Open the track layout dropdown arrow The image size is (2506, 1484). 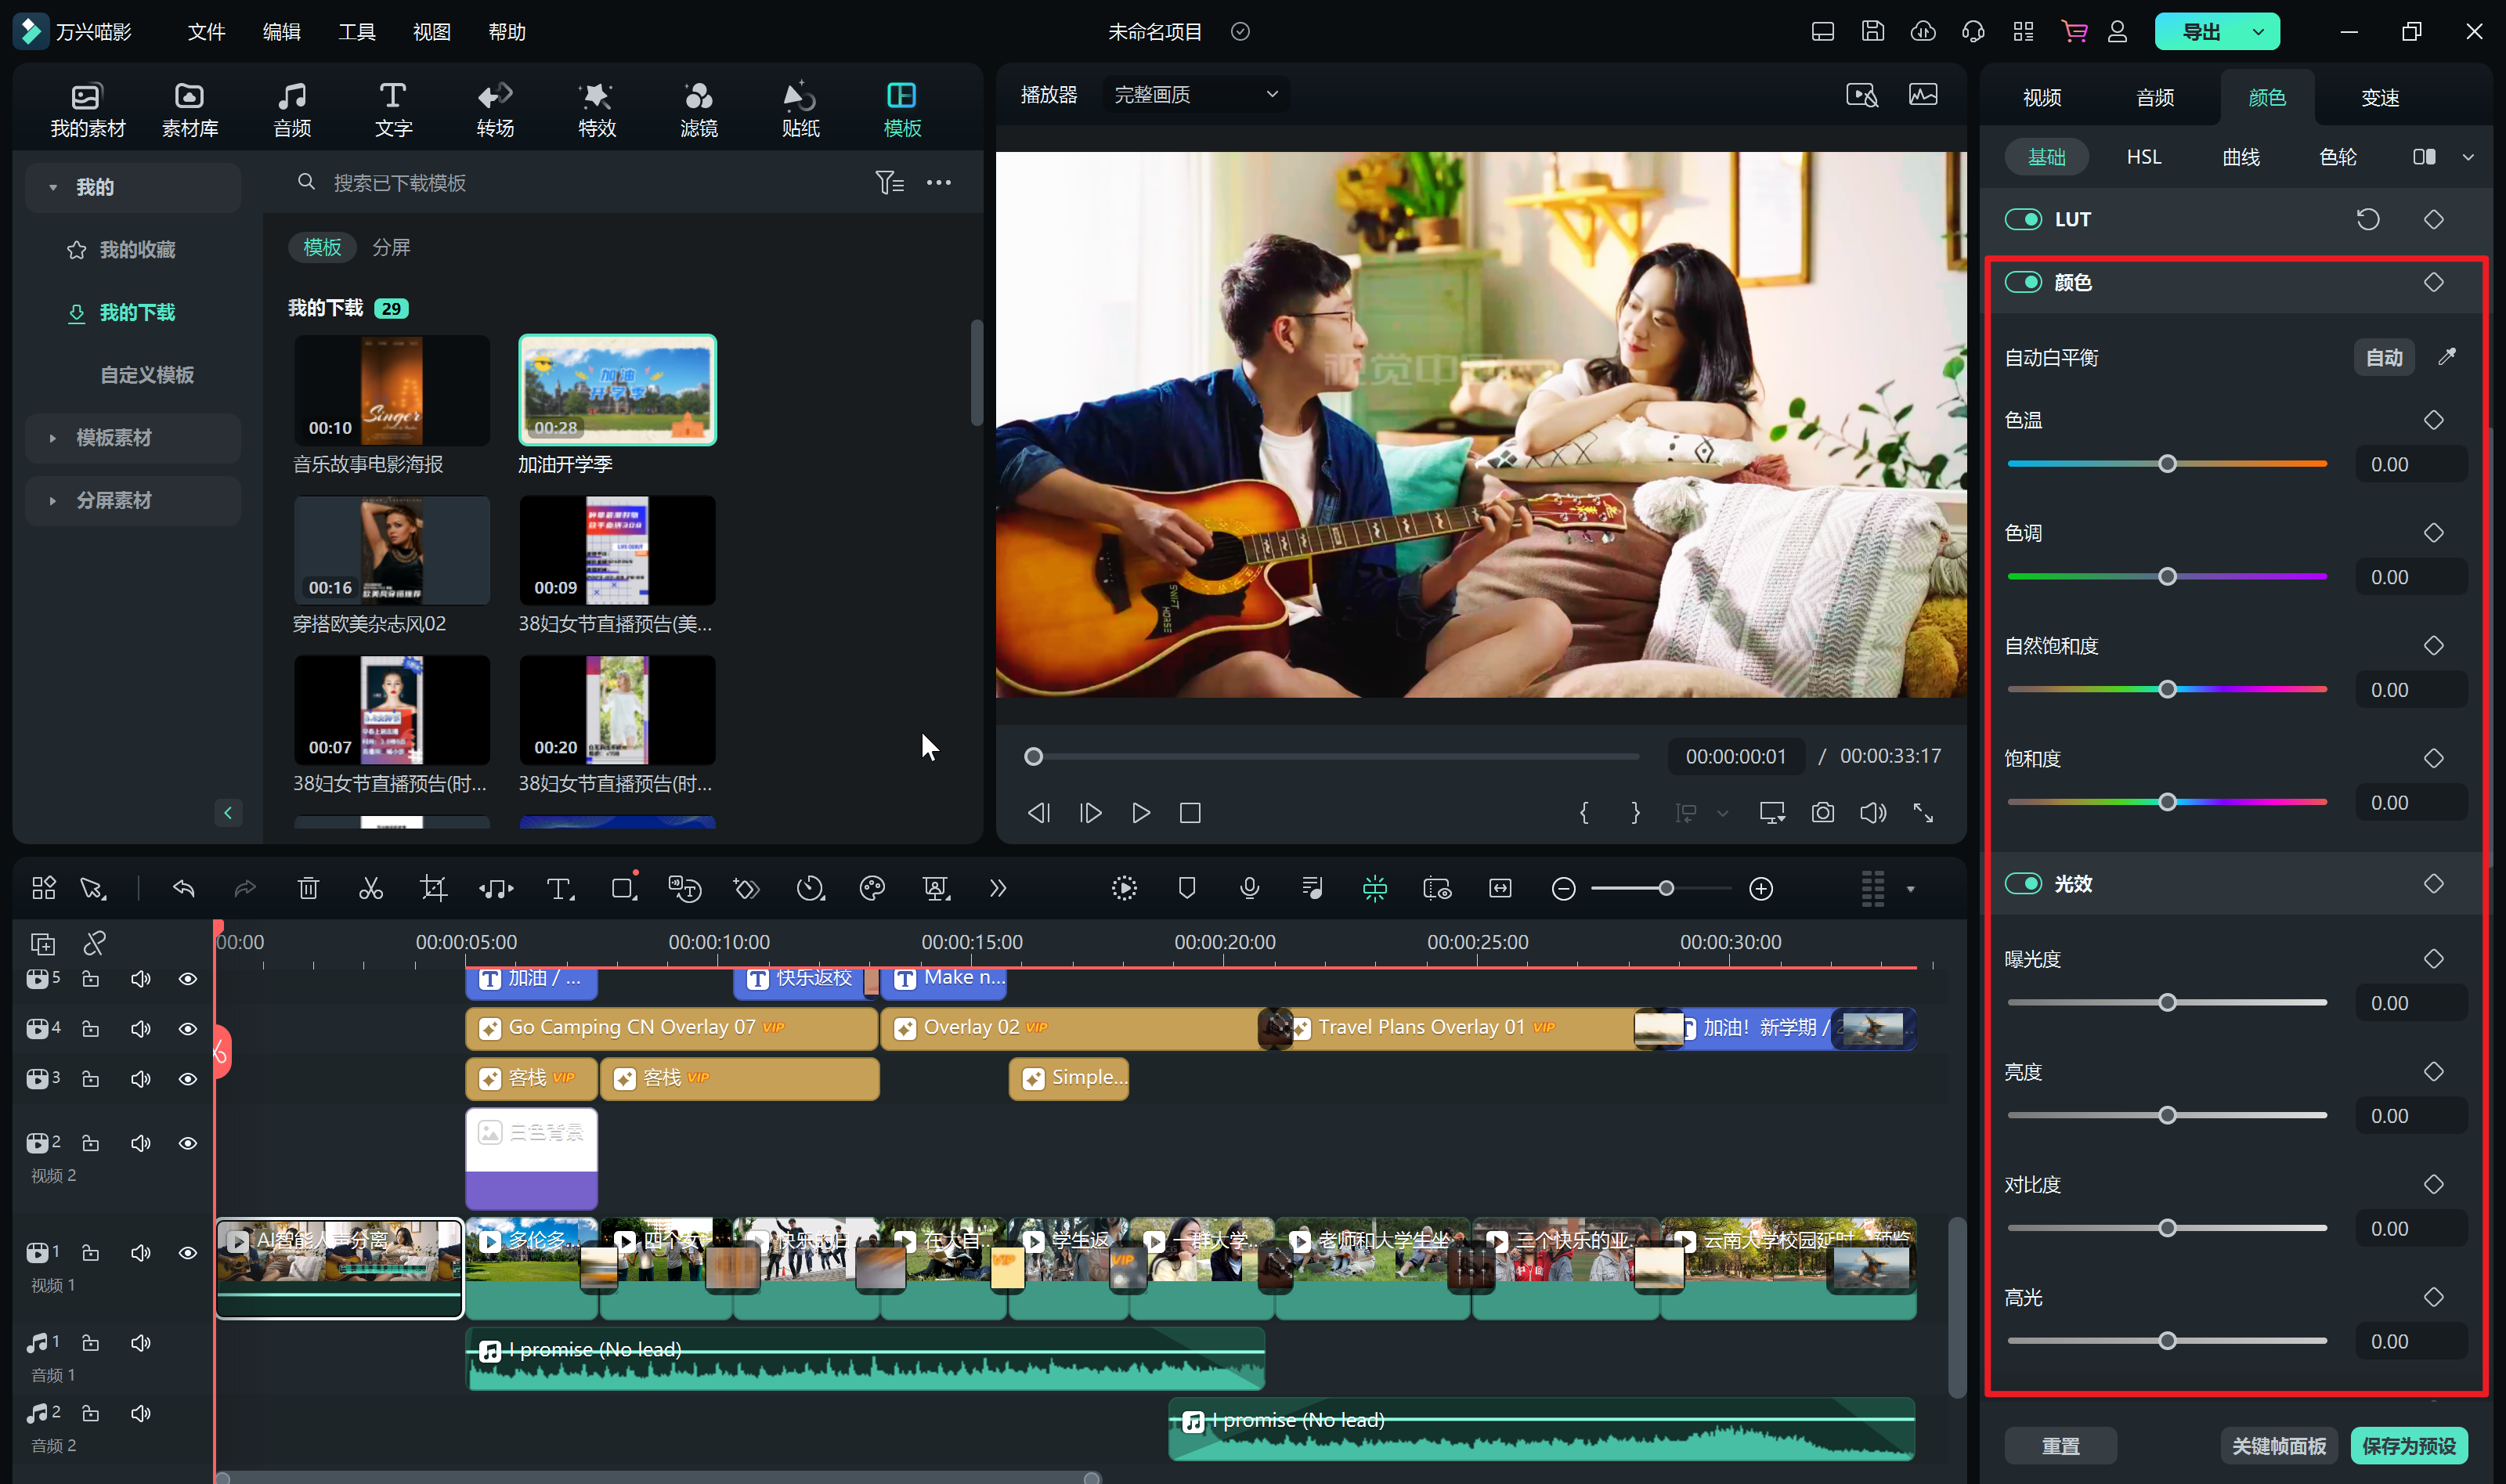[1910, 888]
